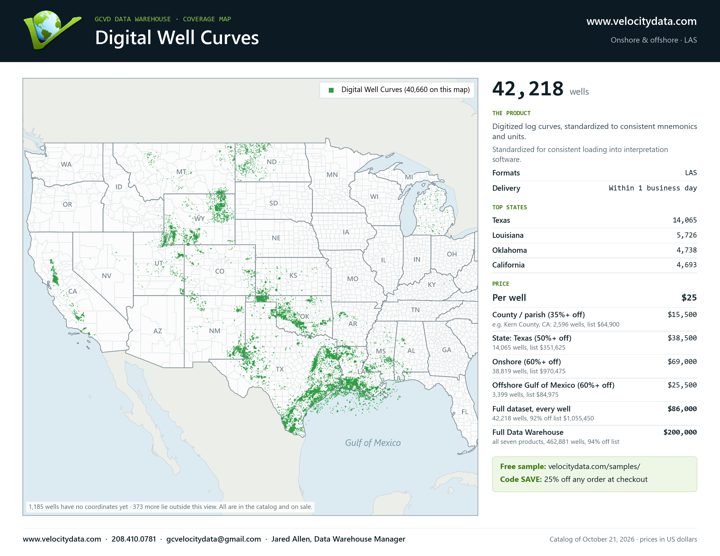Click the KS state label on map

293,276
